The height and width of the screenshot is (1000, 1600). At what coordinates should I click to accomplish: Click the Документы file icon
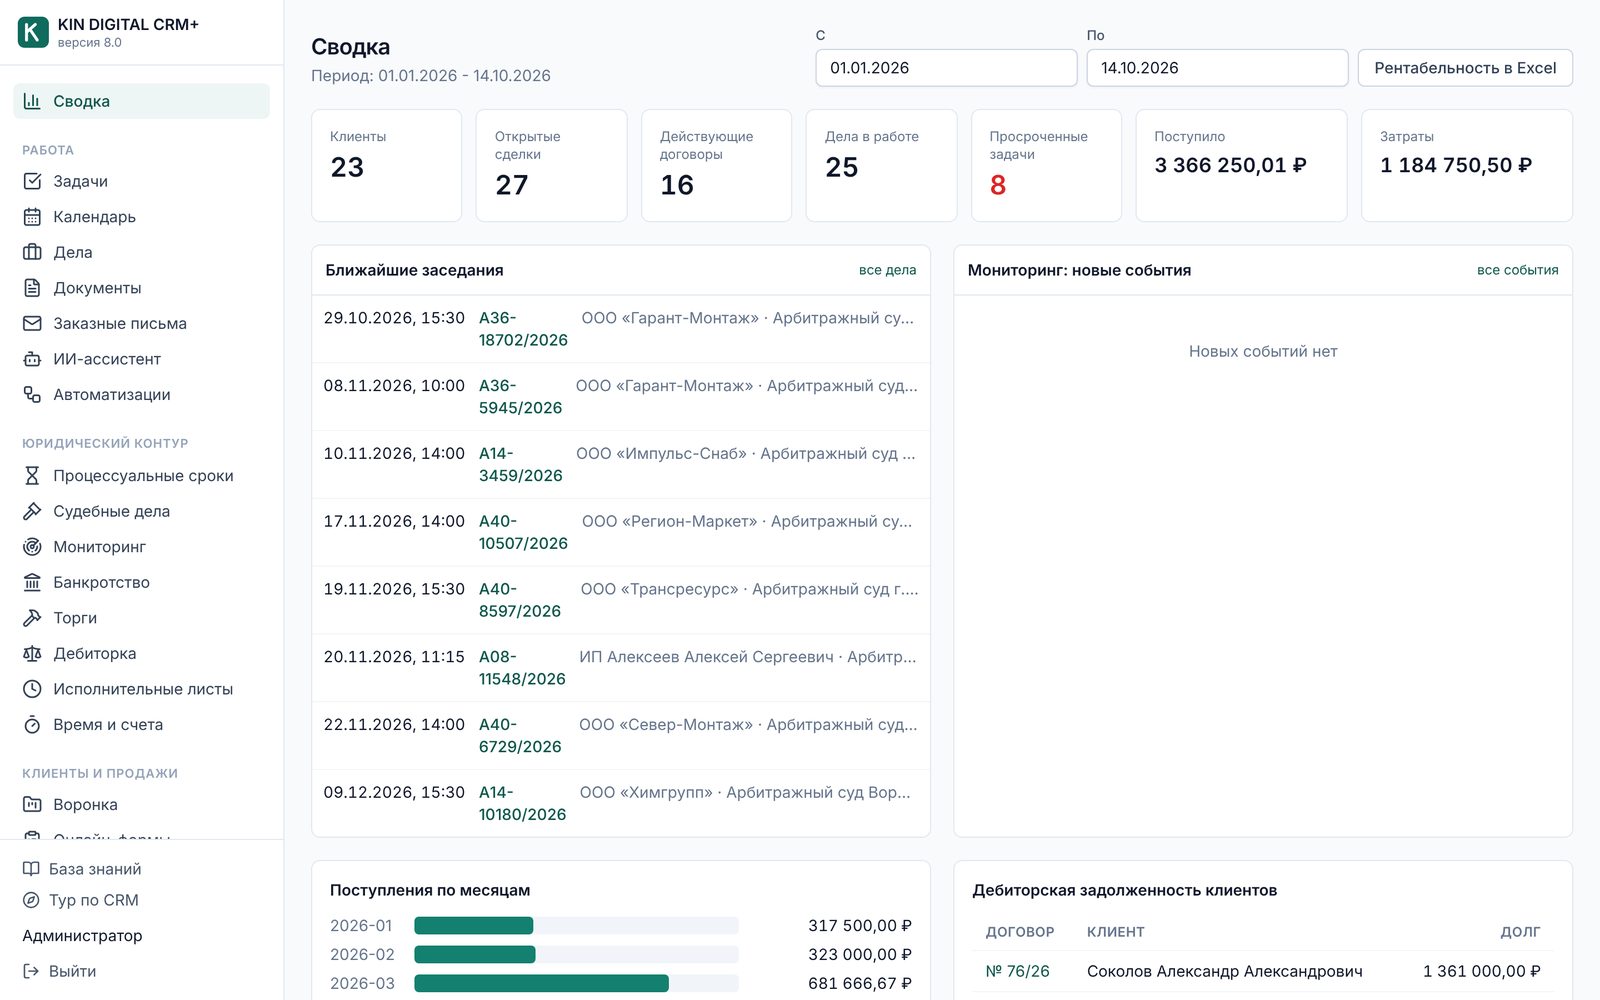click(32, 288)
